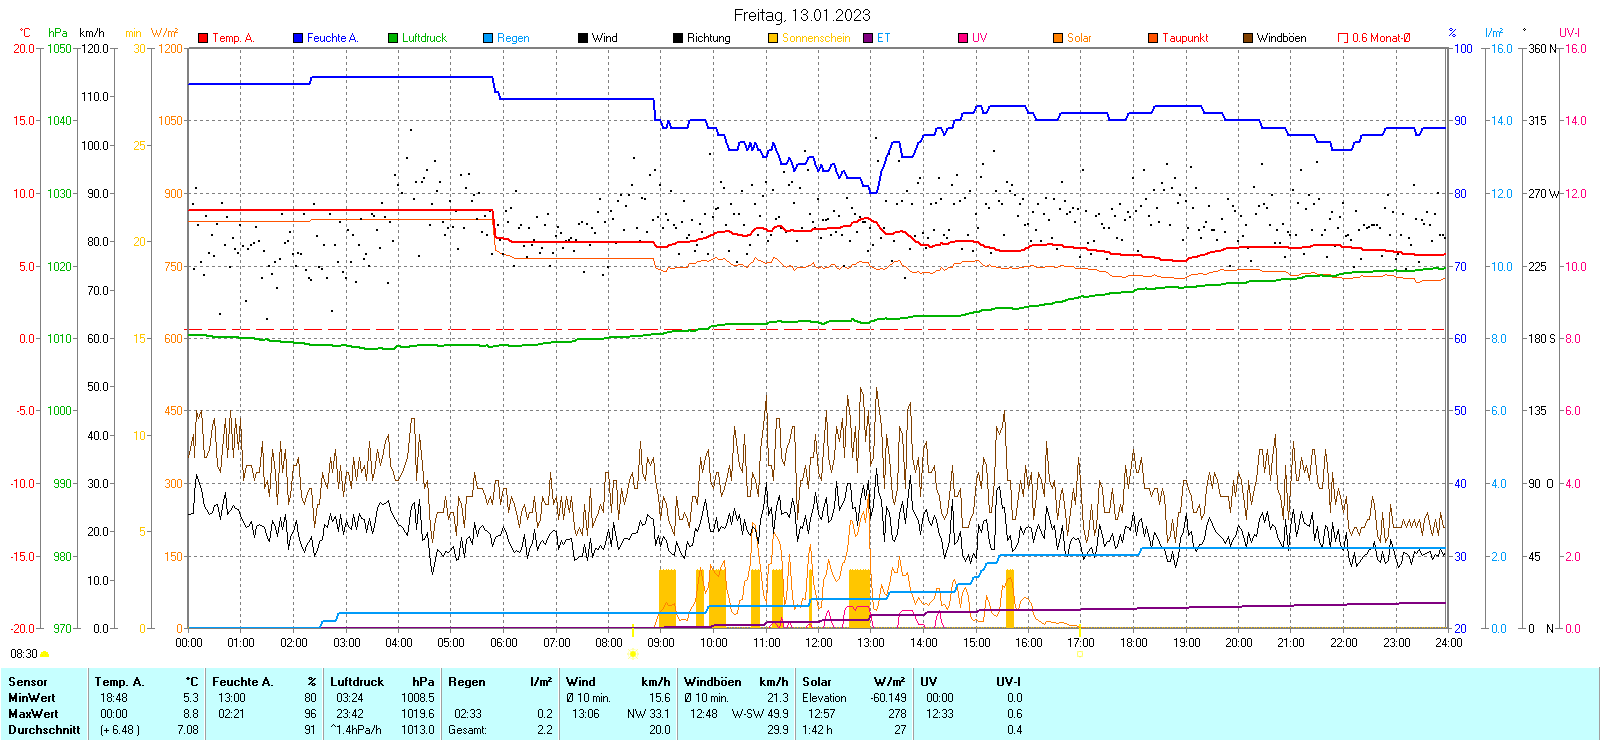
Task: Click the light blue Regen legend square
Action: click(x=488, y=38)
